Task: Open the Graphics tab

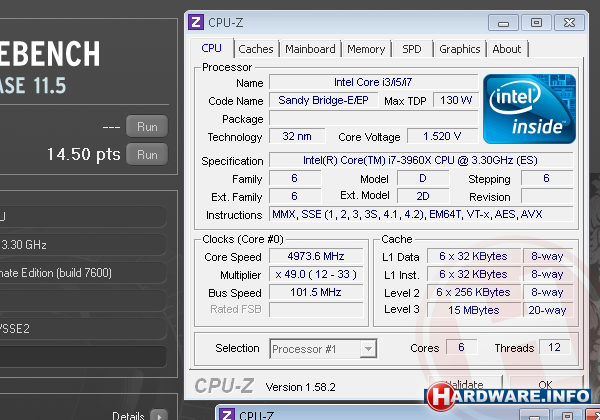Action: (x=460, y=49)
